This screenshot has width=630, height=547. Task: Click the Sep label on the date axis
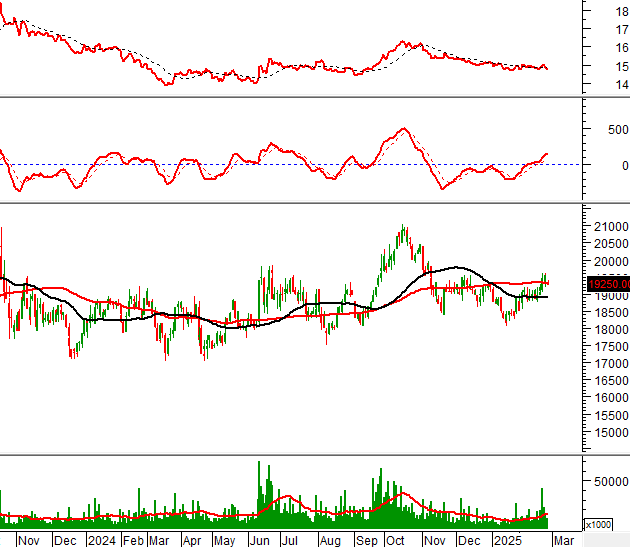click(x=366, y=540)
